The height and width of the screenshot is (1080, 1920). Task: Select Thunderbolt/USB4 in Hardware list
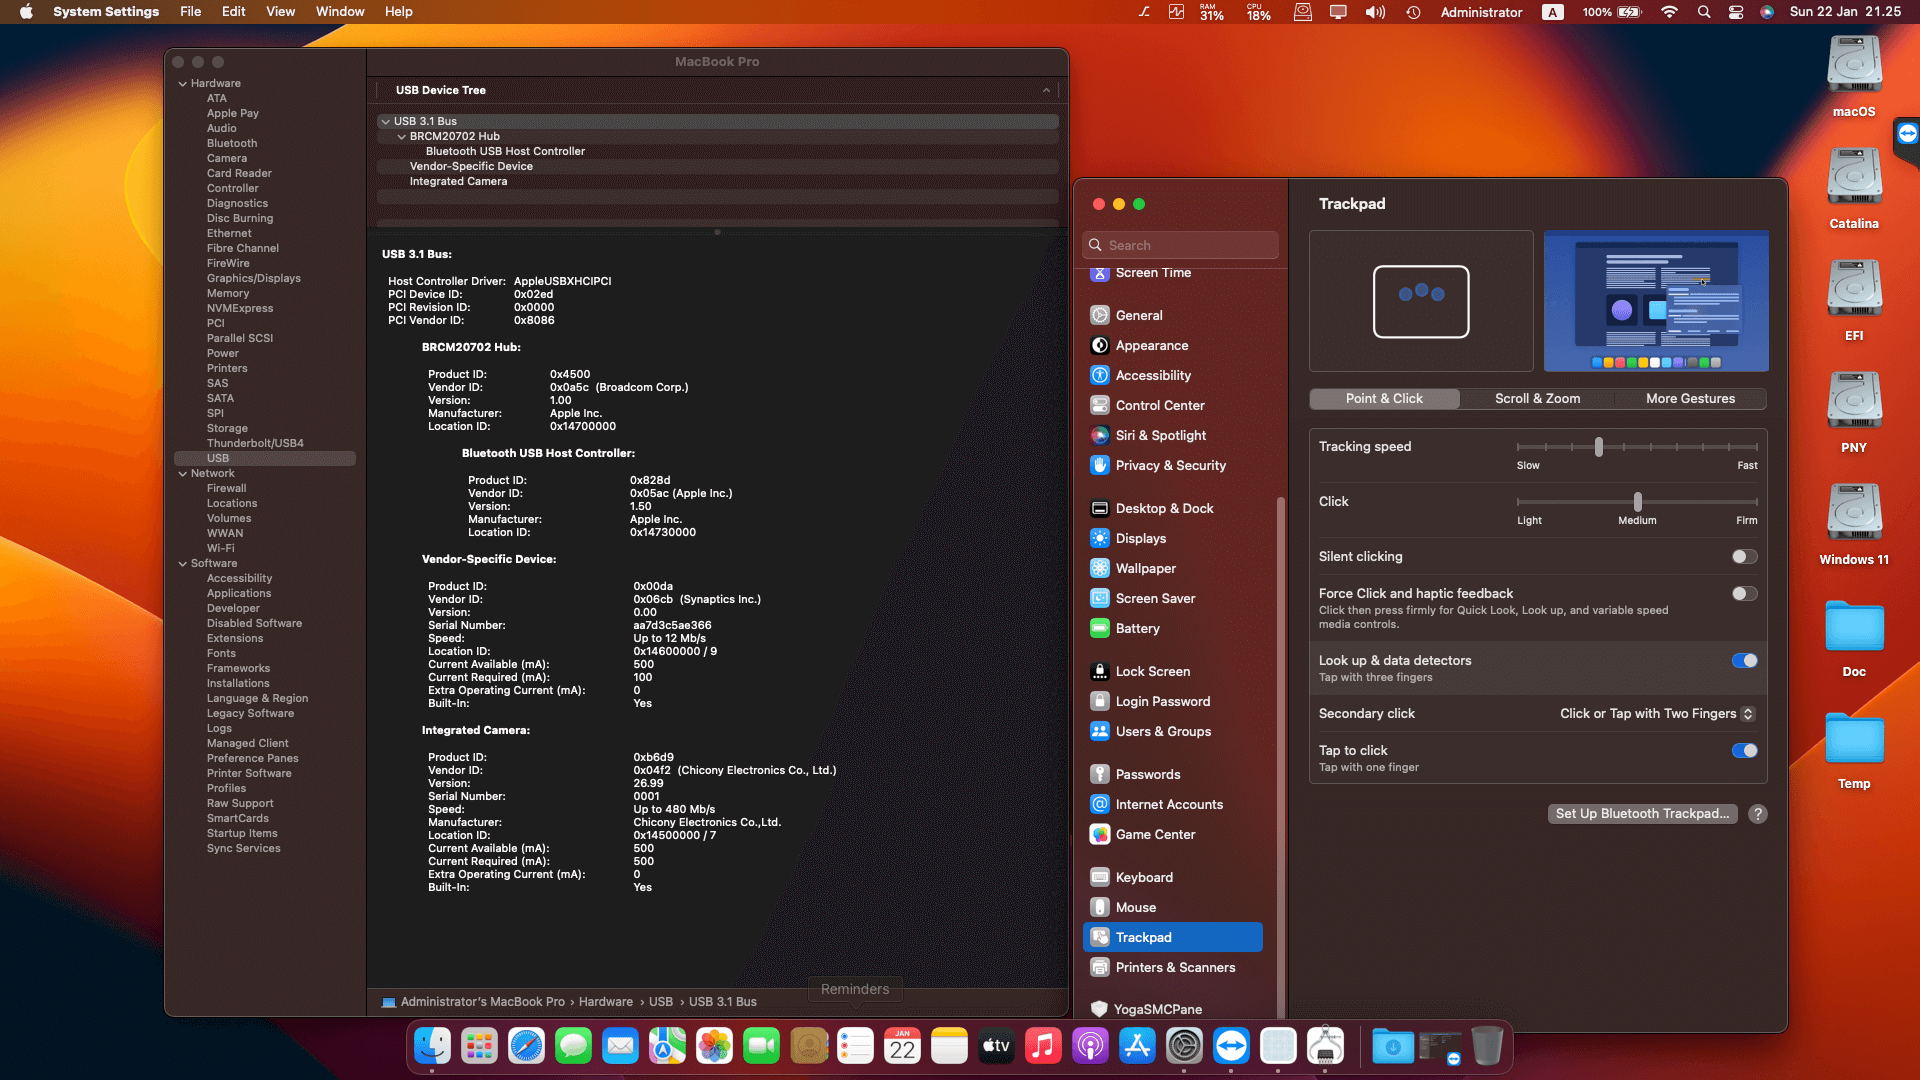click(x=255, y=444)
